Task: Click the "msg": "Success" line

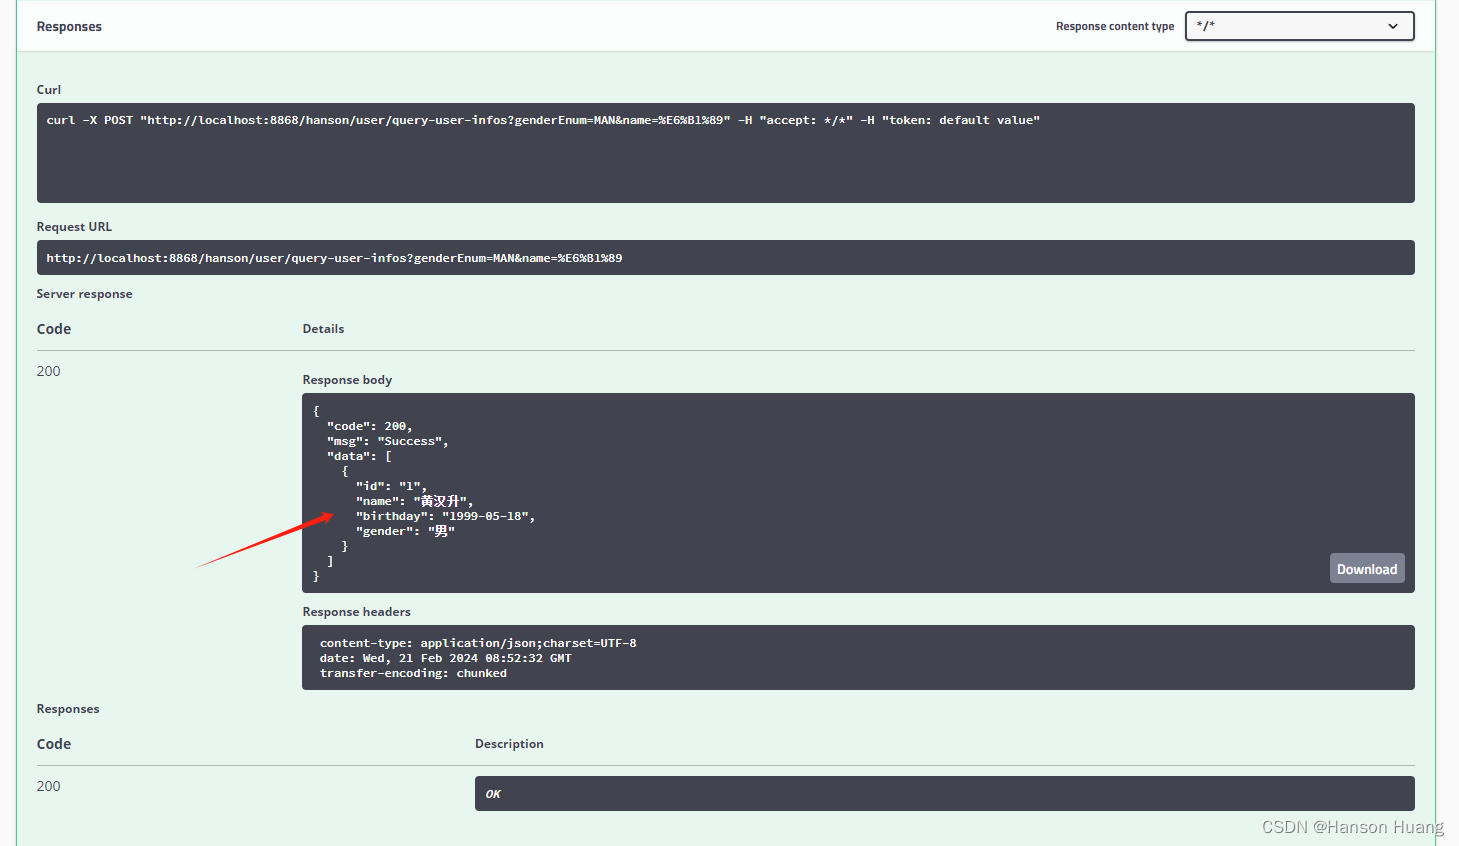Action: click(x=387, y=441)
